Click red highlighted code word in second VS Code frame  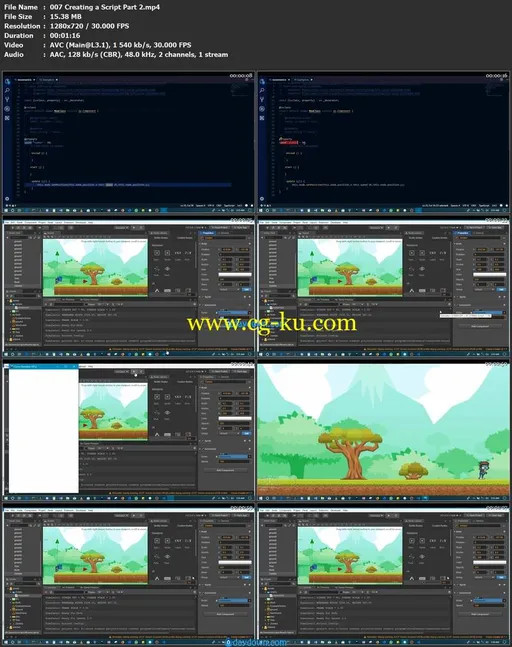point(289,142)
